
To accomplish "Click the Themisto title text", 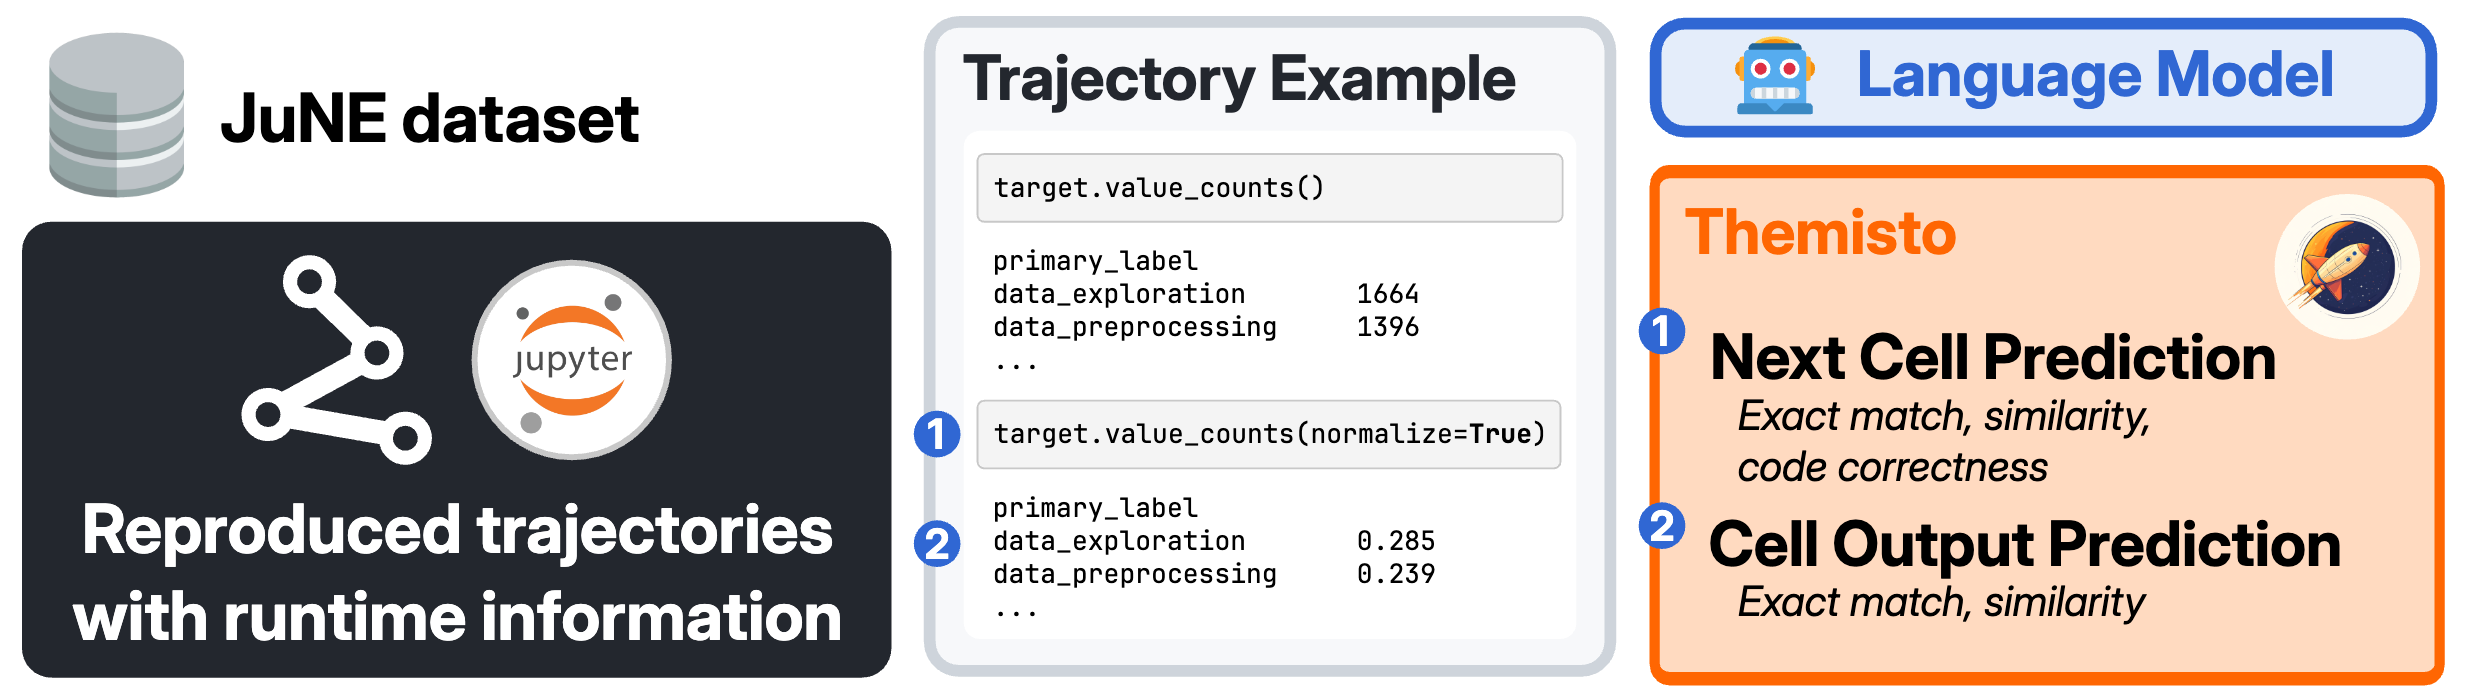I will [x=1820, y=233].
